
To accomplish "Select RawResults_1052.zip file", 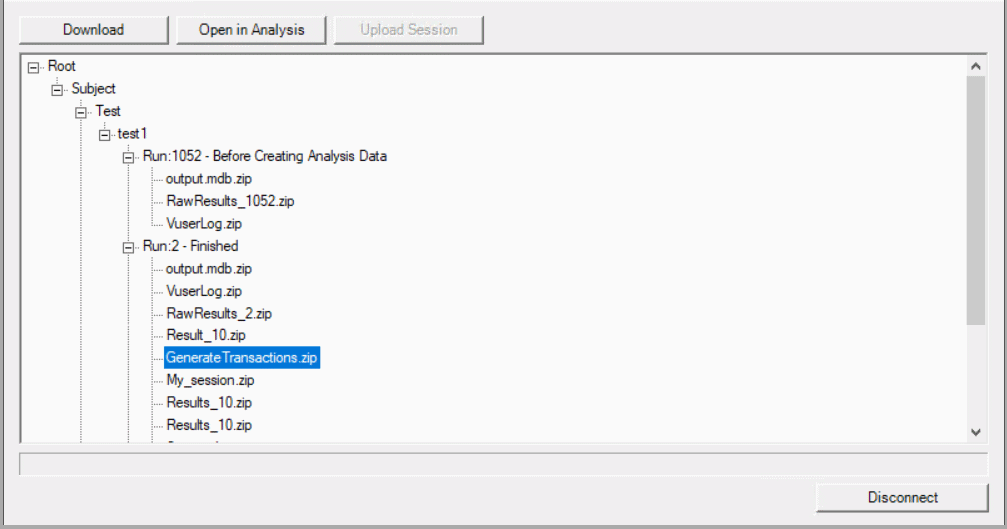I will tap(230, 201).
